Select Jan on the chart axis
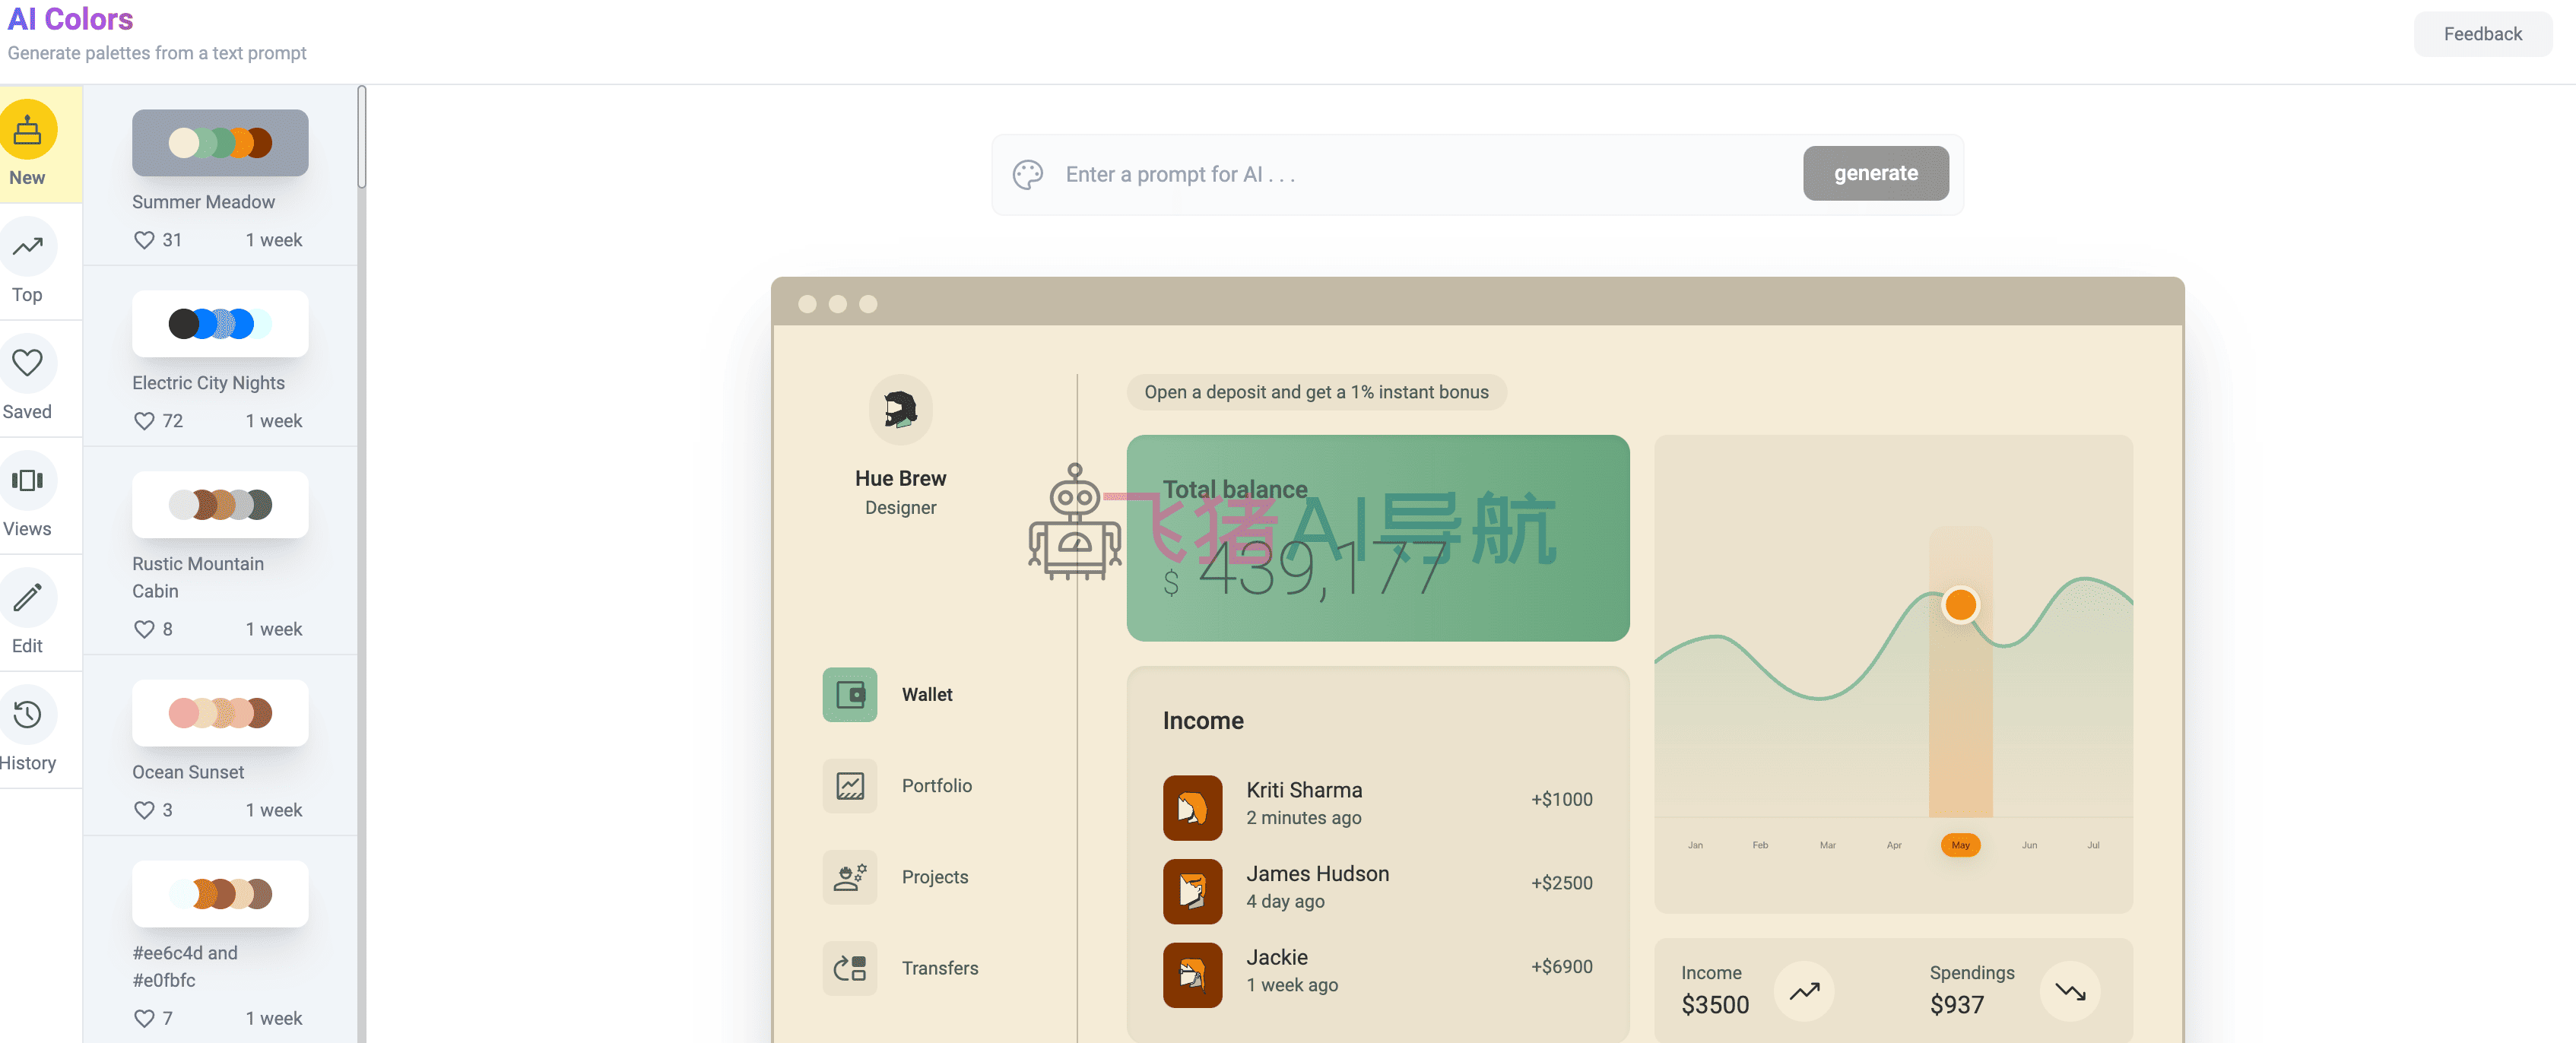The image size is (2576, 1043). pos(1694,845)
